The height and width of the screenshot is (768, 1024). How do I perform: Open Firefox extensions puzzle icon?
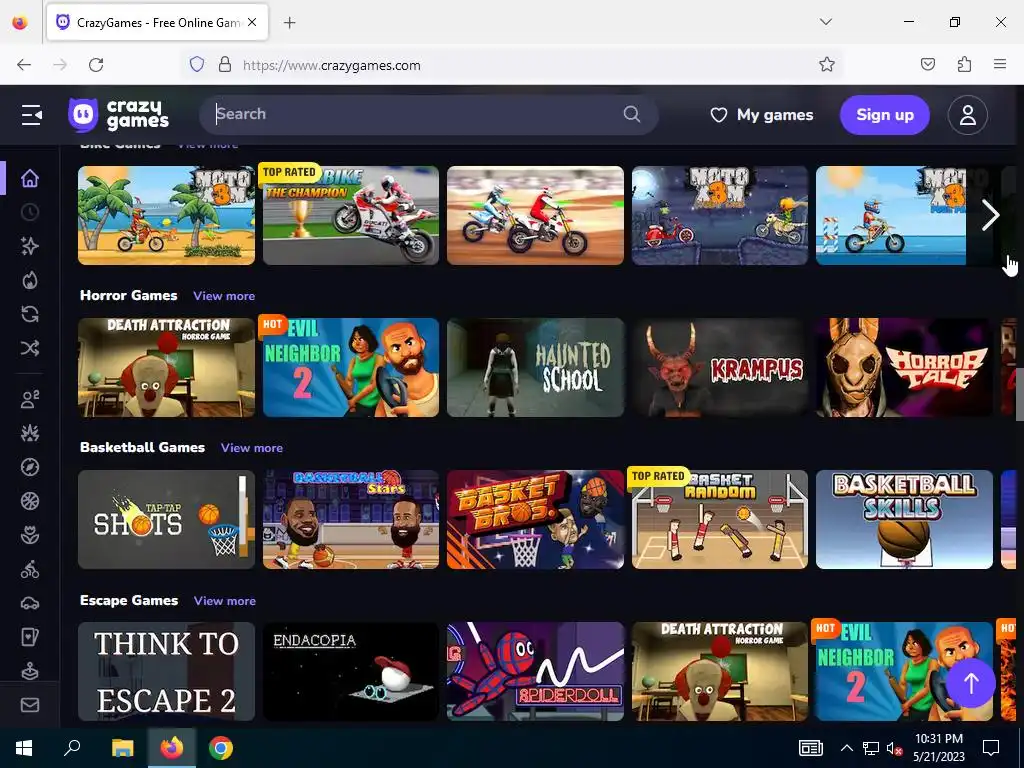click(x=964, y=64)
